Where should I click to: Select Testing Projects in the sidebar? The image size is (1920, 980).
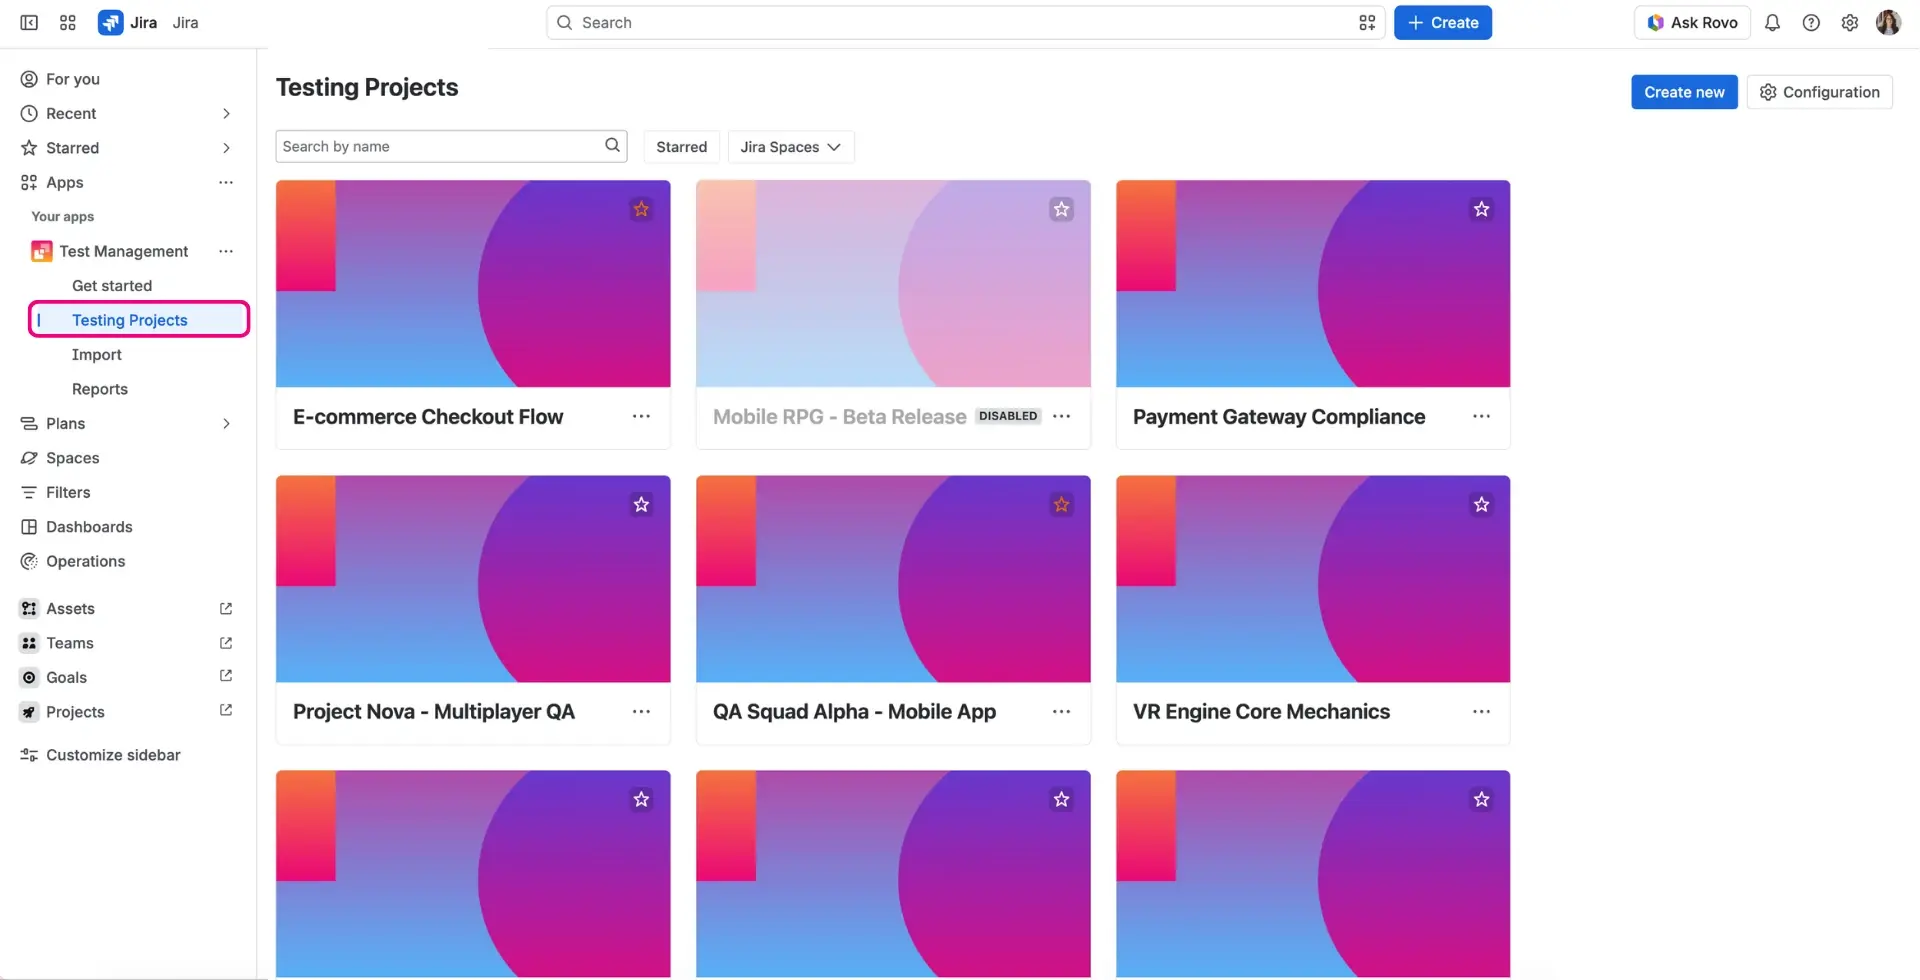point(139,320)
